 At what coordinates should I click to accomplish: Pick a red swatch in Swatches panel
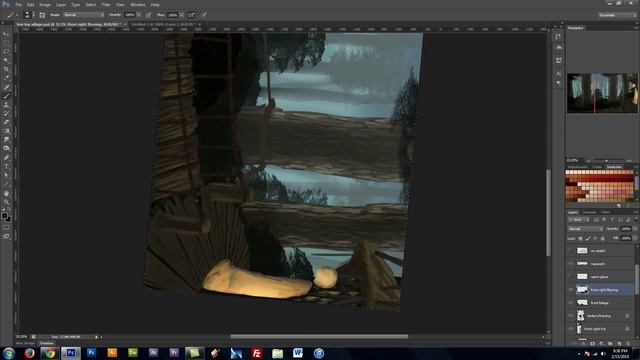tap(600, 178)
